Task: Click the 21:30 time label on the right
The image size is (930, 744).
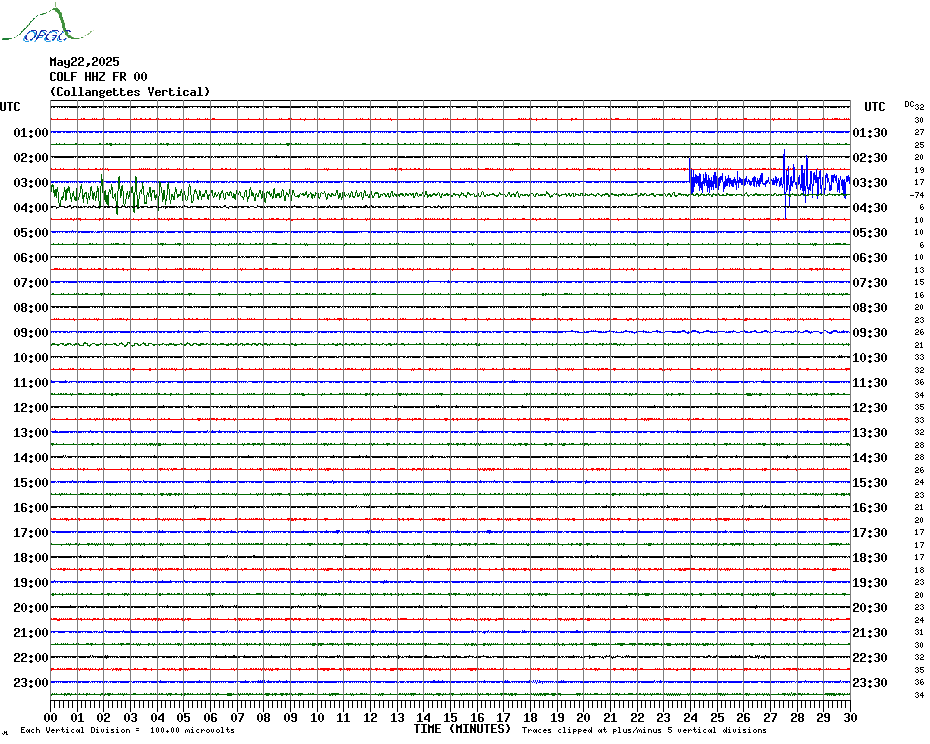Action: click(869, 633)
